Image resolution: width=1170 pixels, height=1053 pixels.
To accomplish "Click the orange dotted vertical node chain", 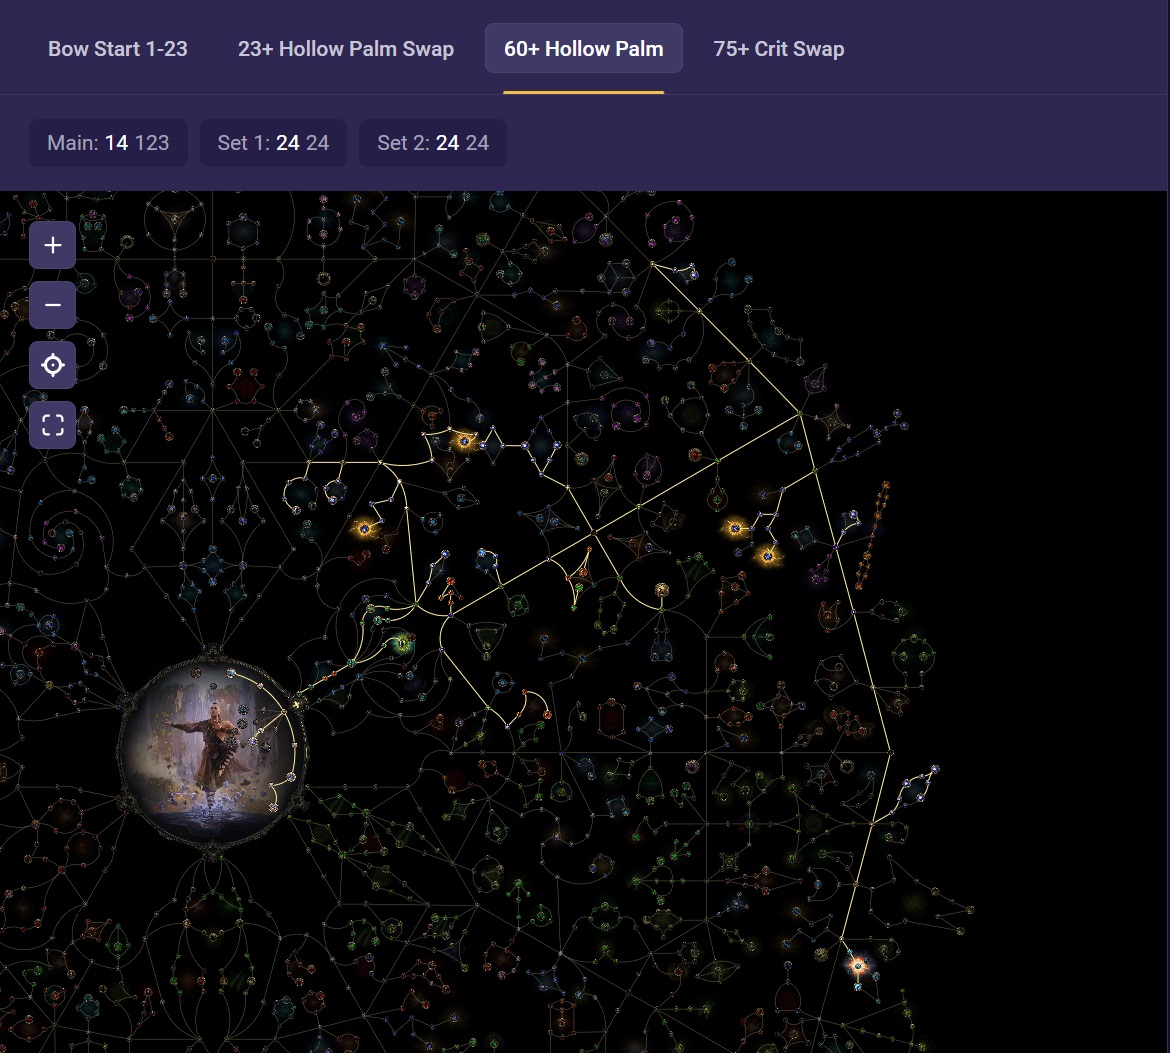I will coord(872,535).
